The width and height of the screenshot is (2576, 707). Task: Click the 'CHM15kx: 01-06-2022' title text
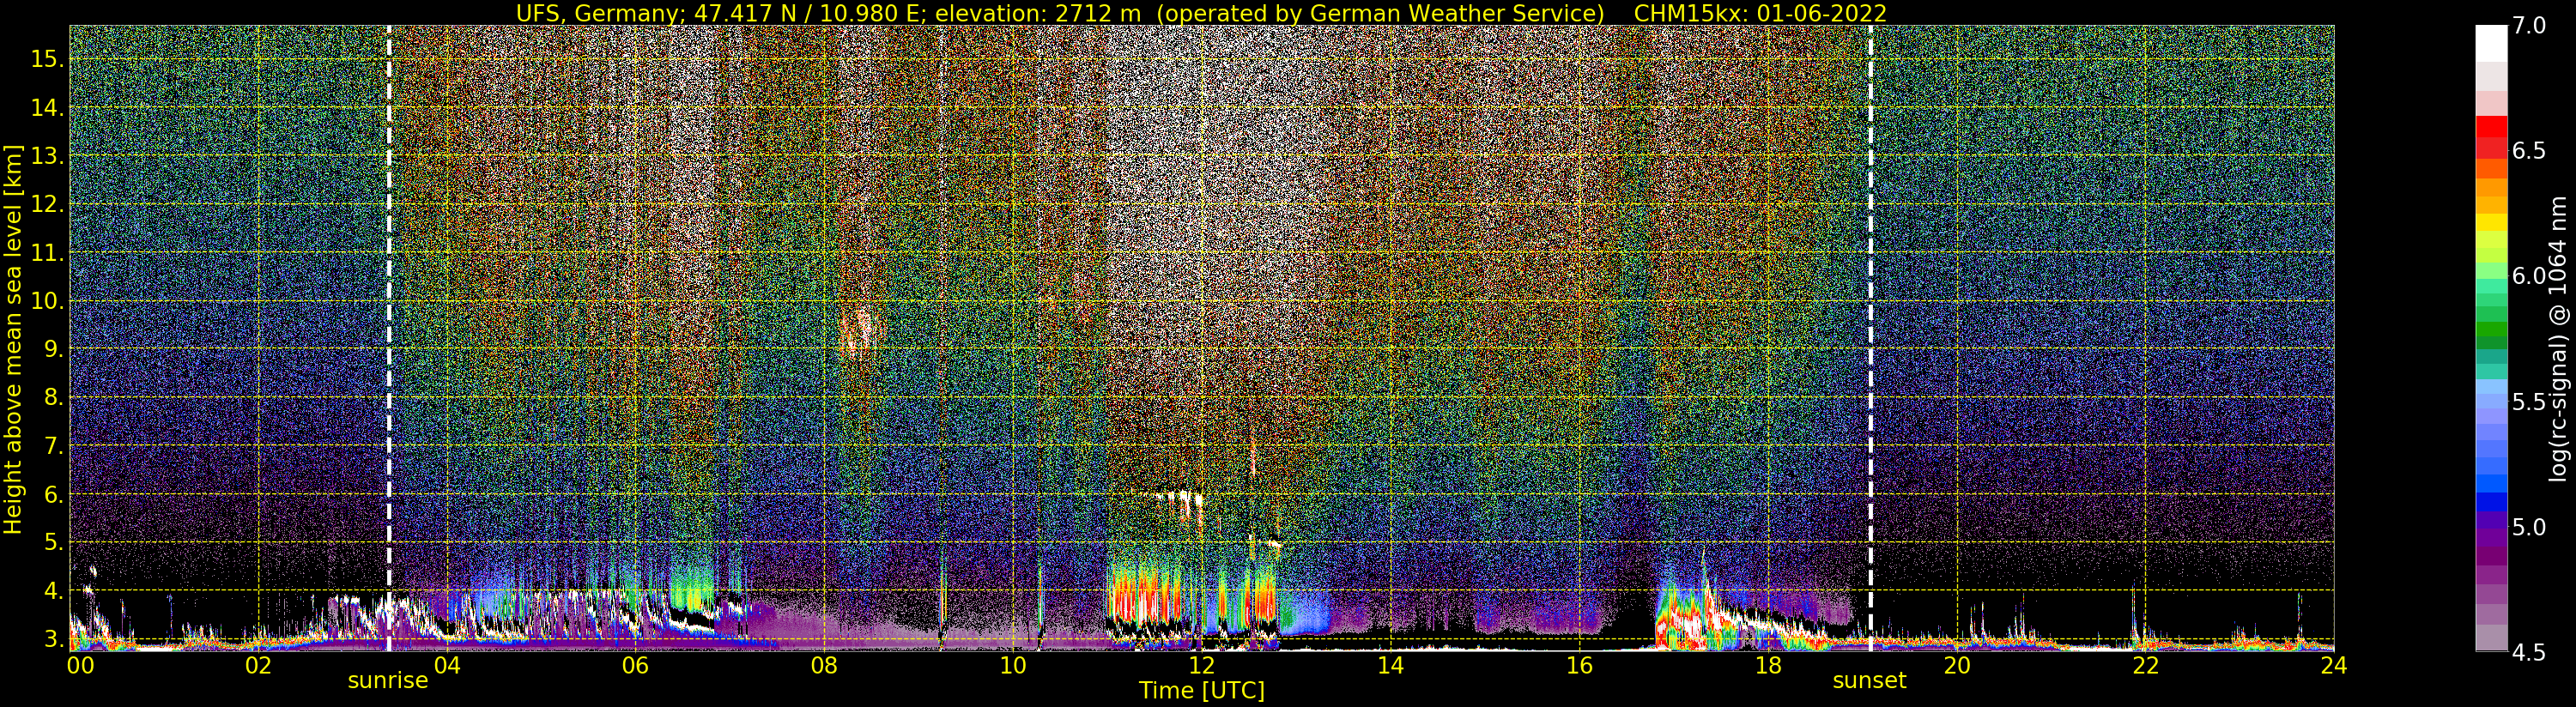[x=1760, y=13]
